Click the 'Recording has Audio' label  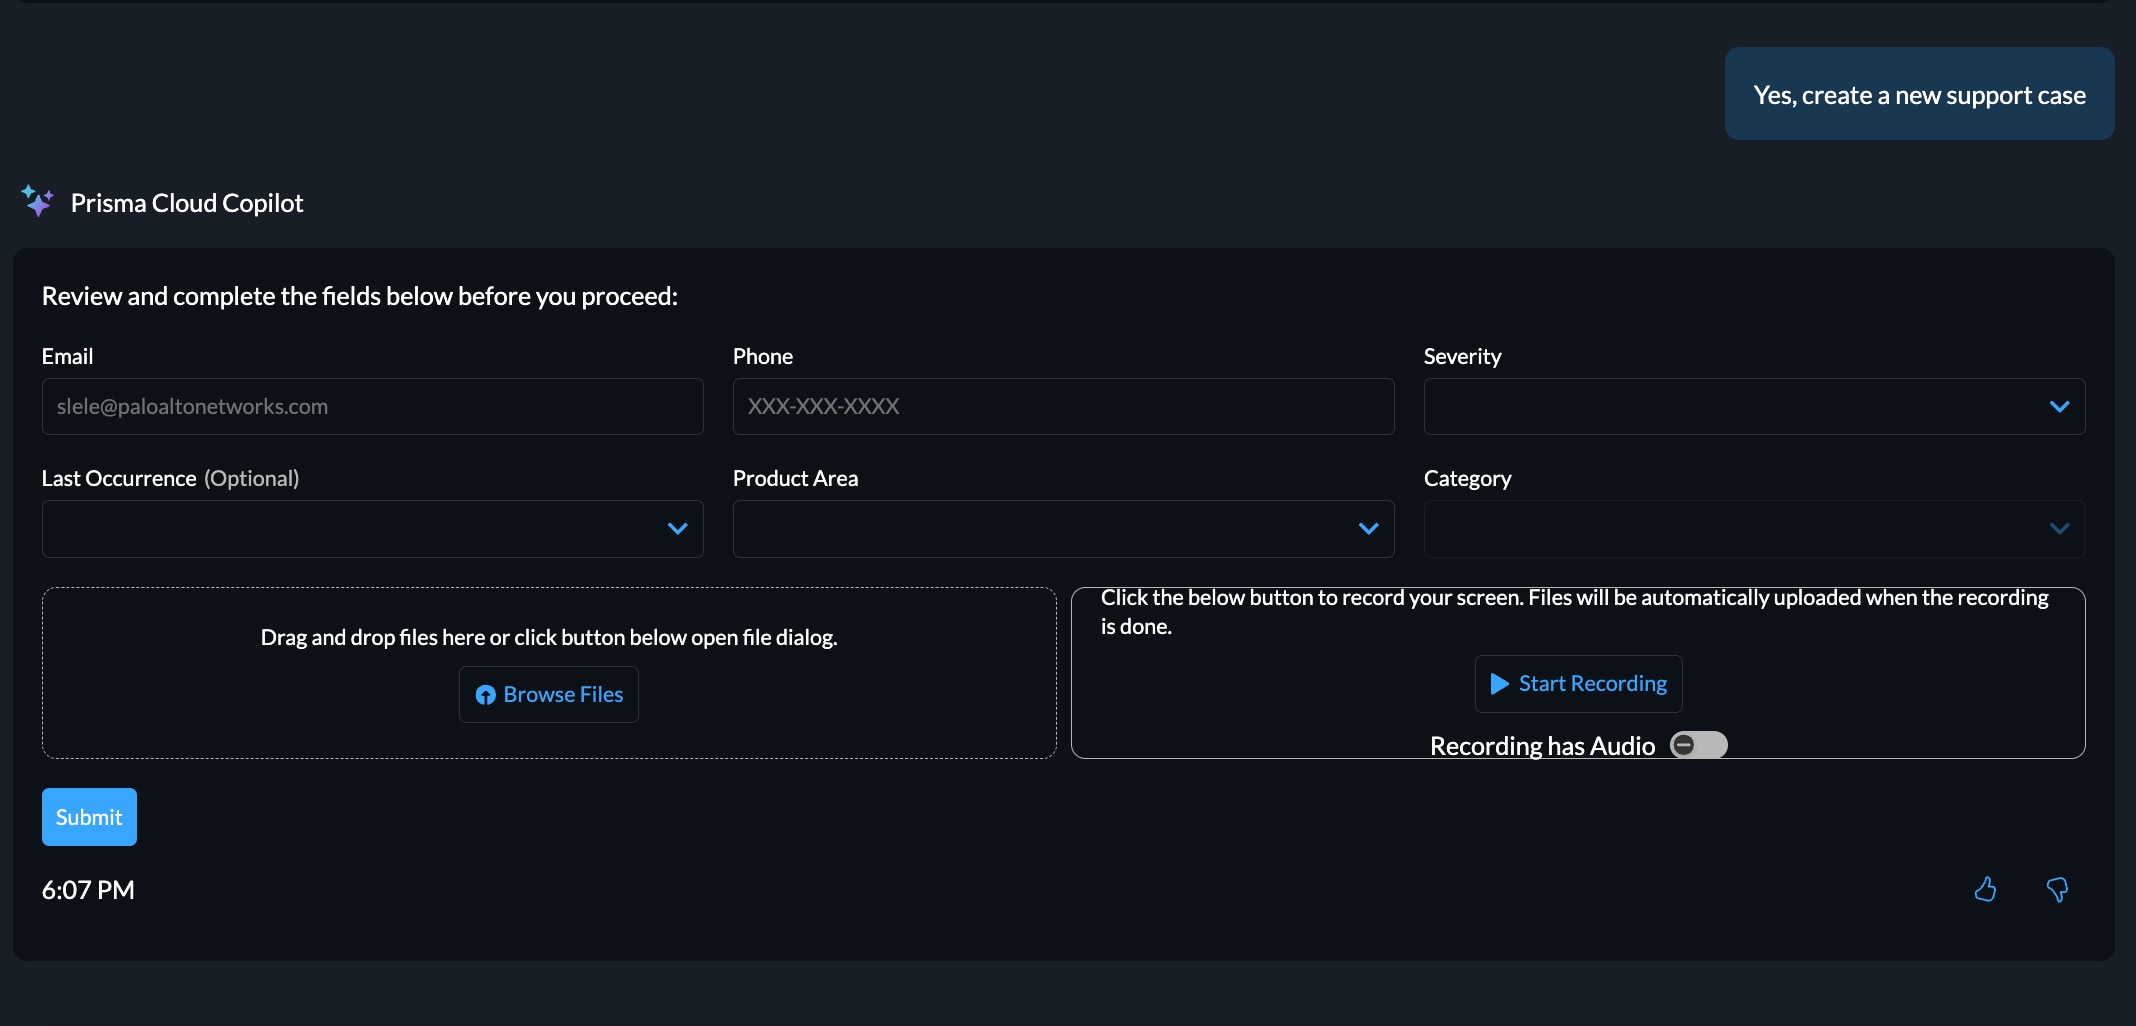tap(1542, 746)
